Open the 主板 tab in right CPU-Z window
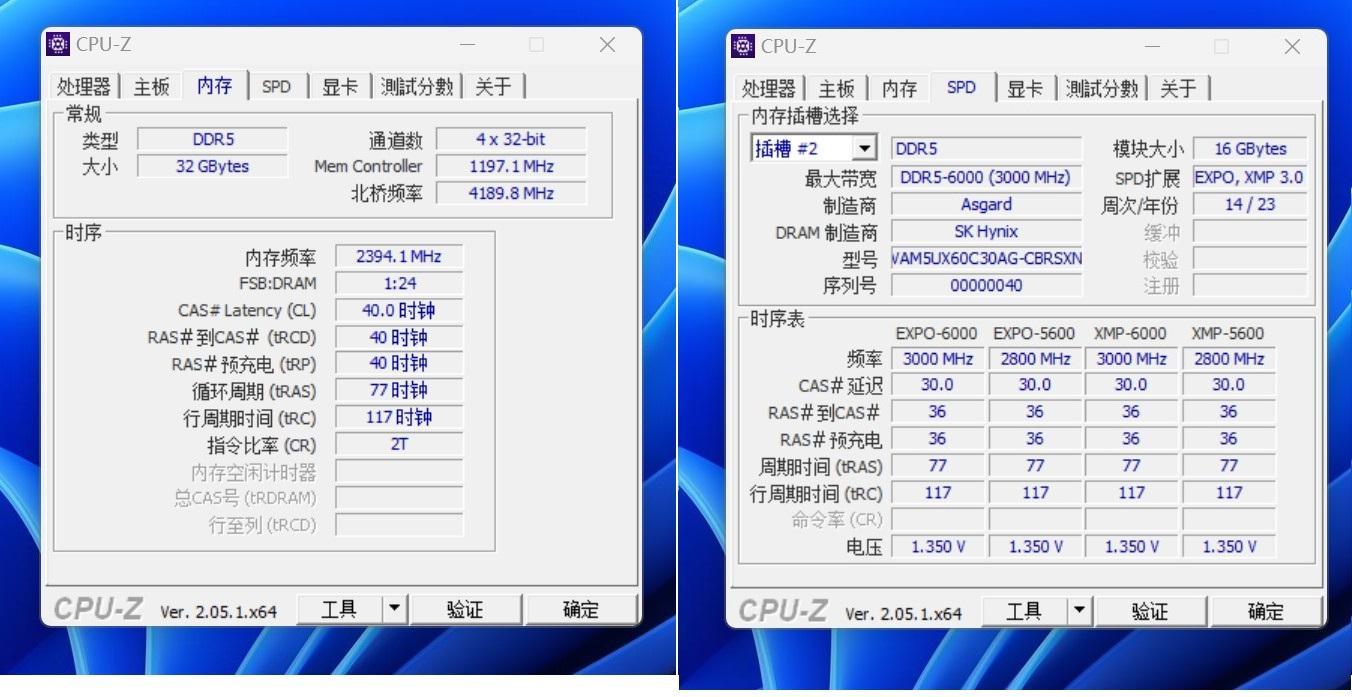 coord(837,89)
